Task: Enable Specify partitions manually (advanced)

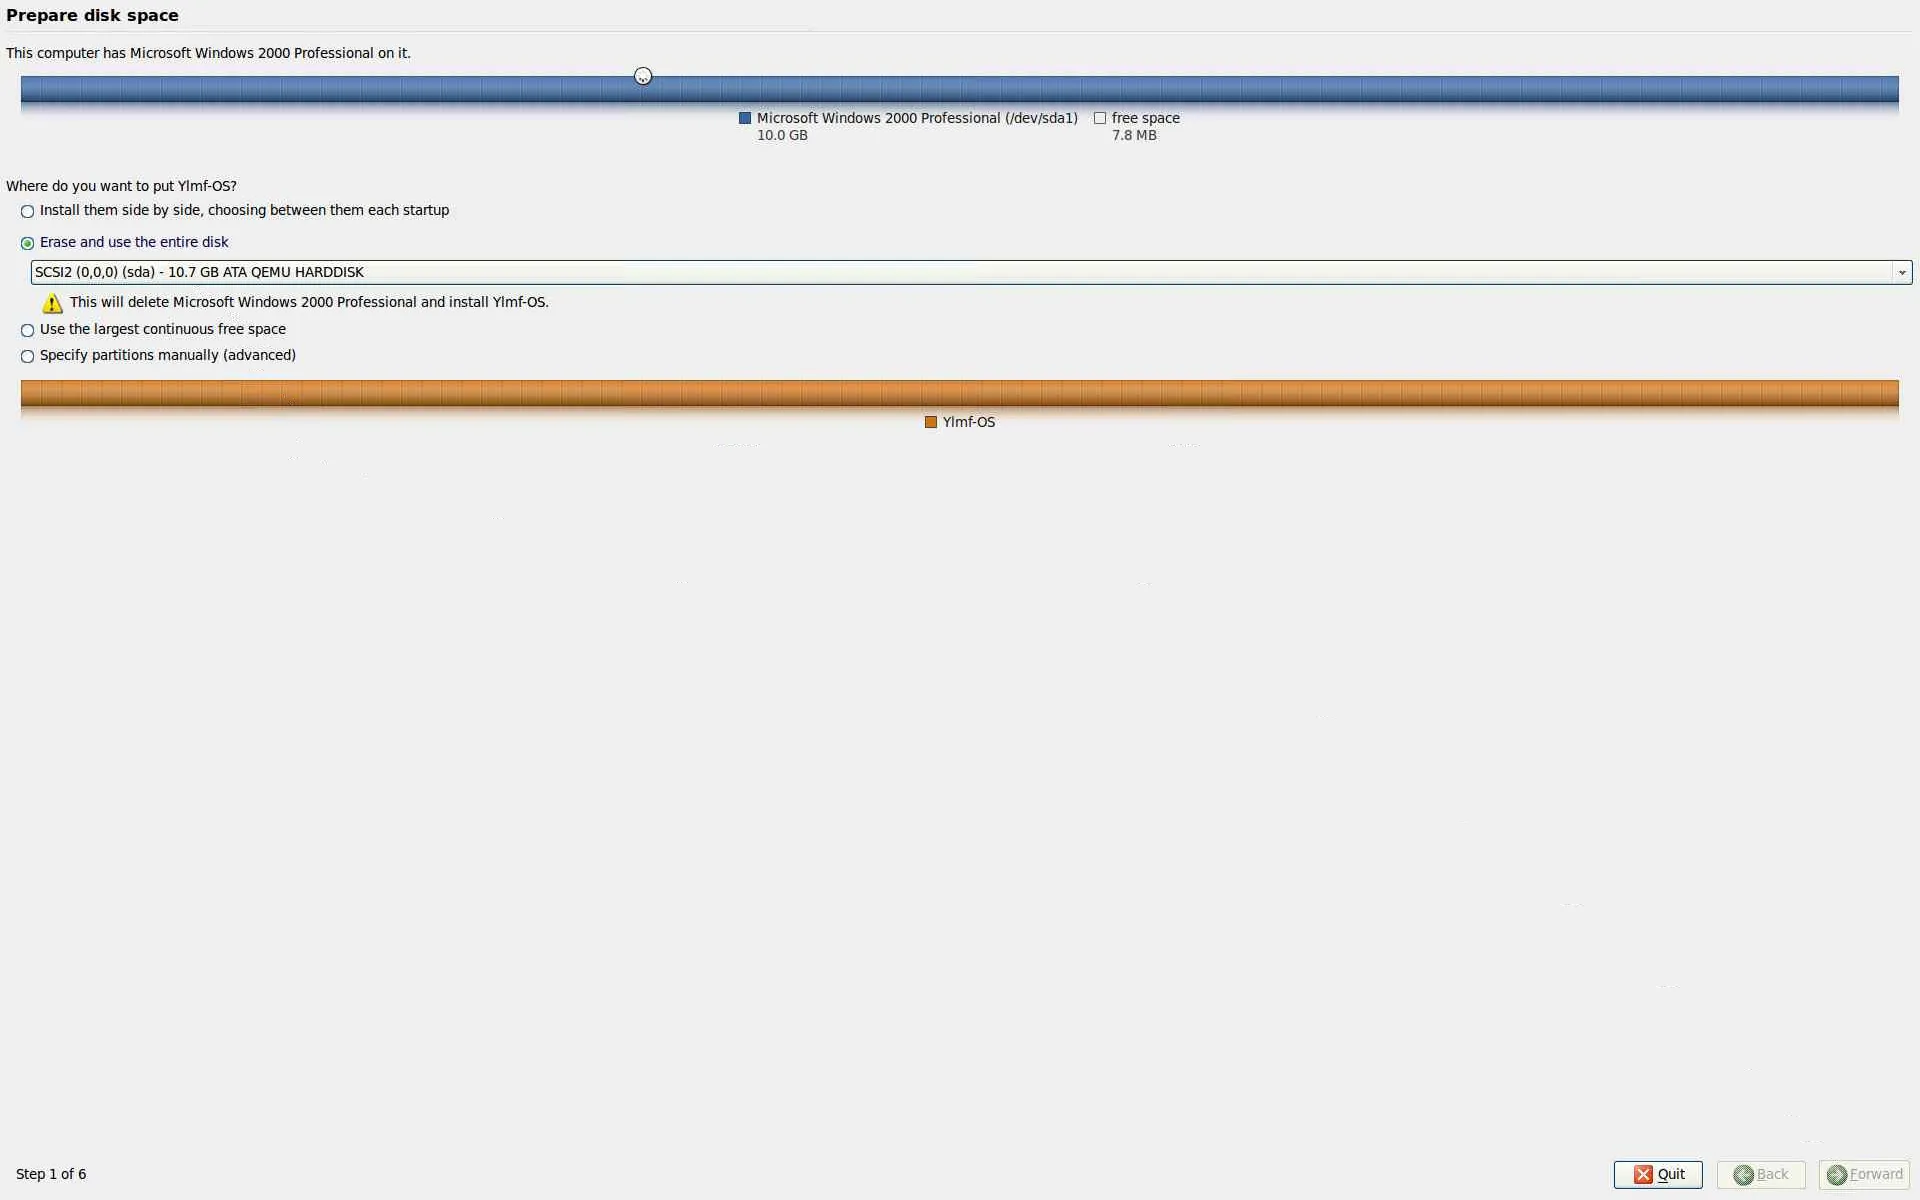Action: tap(28, 356)
